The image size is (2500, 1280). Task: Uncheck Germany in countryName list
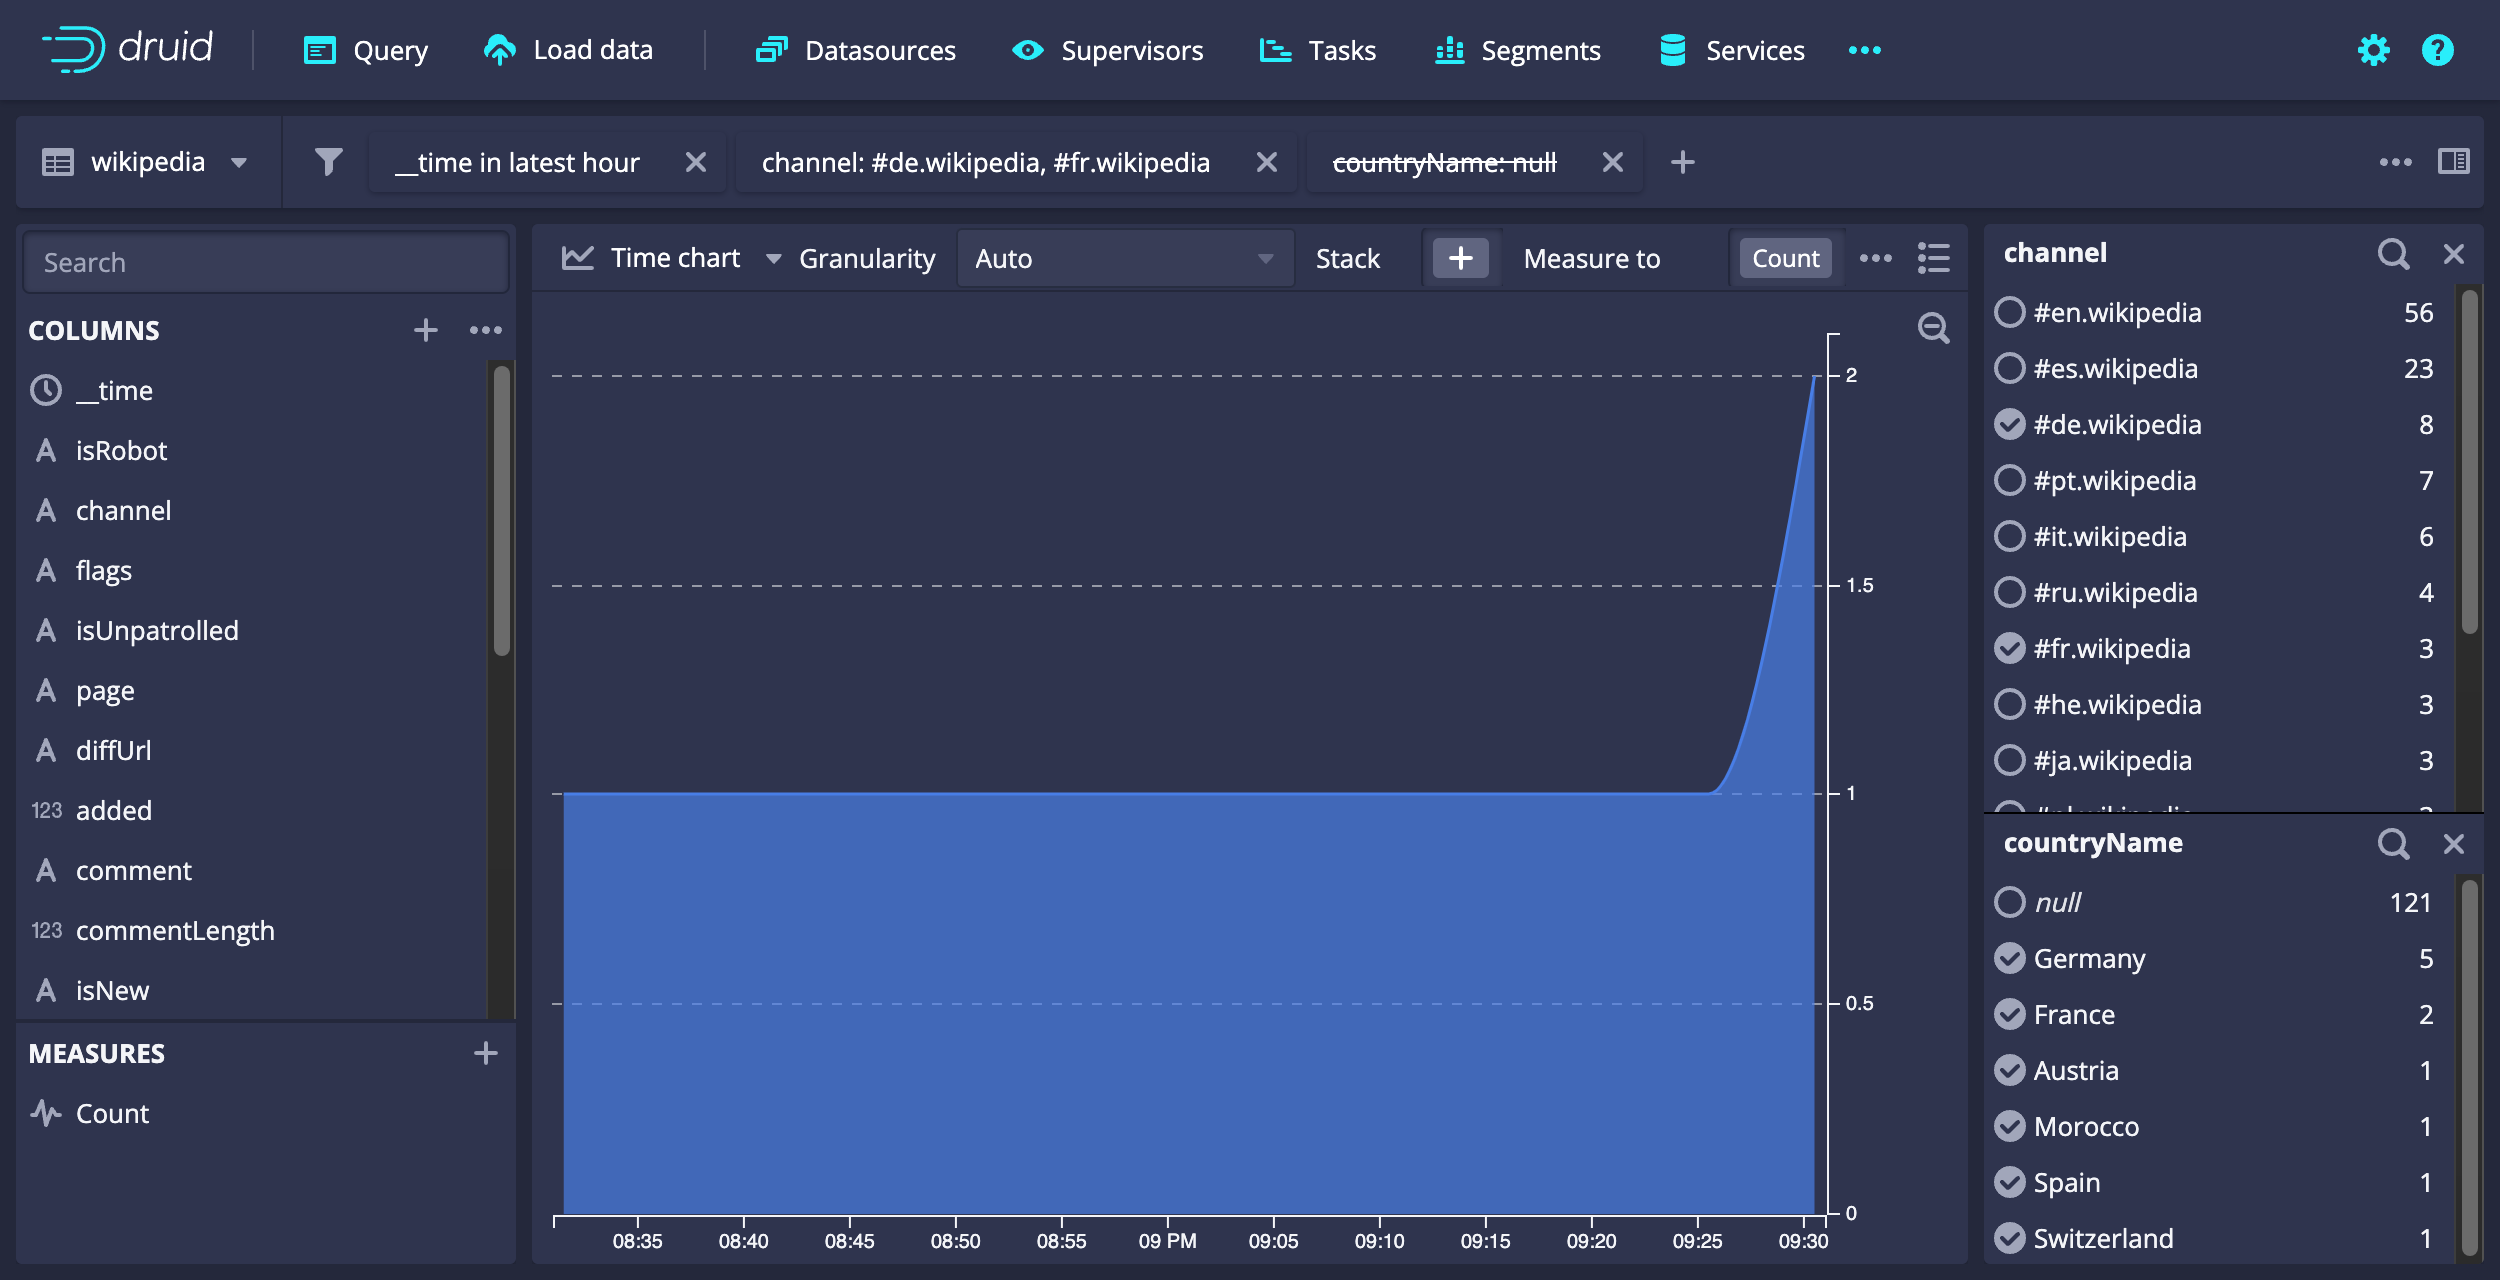point(2009,959)
